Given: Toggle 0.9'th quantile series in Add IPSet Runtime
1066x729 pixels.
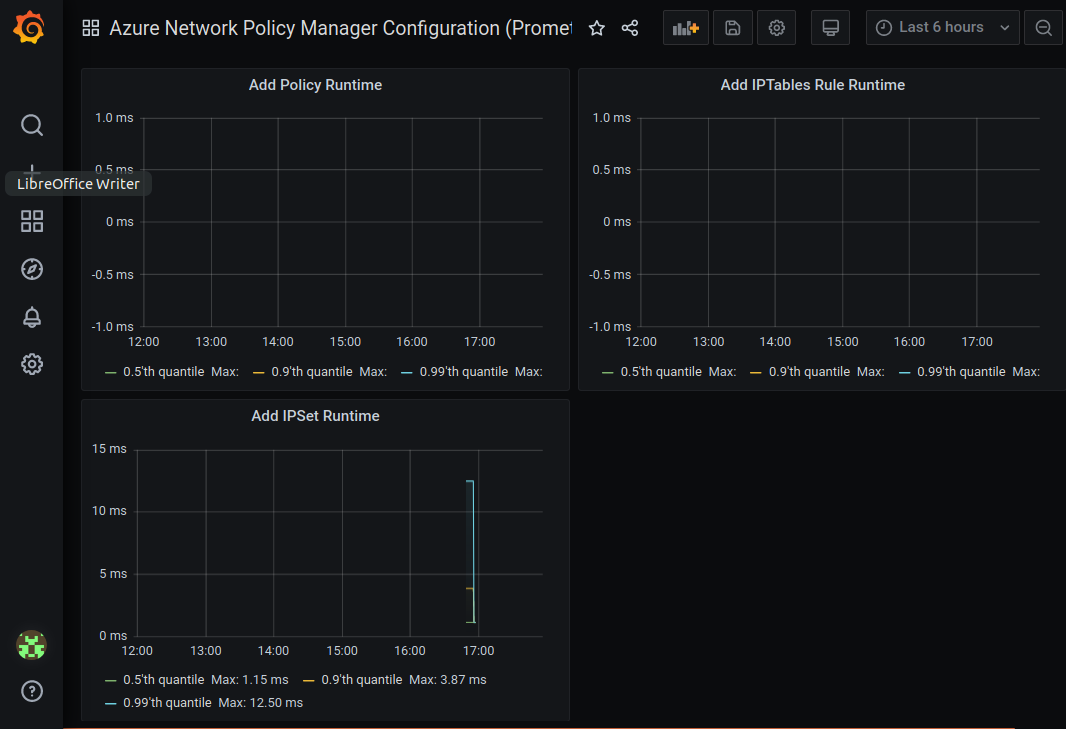Looking at the screenshot, I should click(362, 680).
